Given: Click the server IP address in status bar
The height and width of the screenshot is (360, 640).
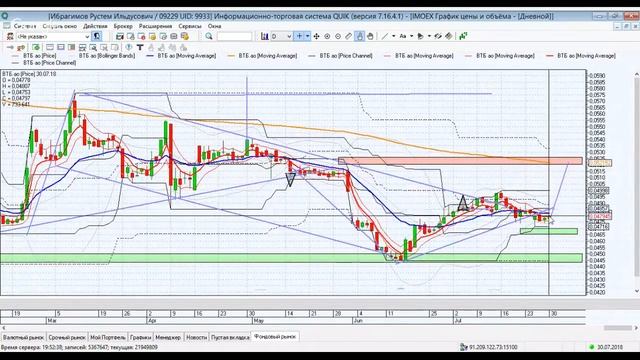Looking at the screenshot, I should click(493, 347).
